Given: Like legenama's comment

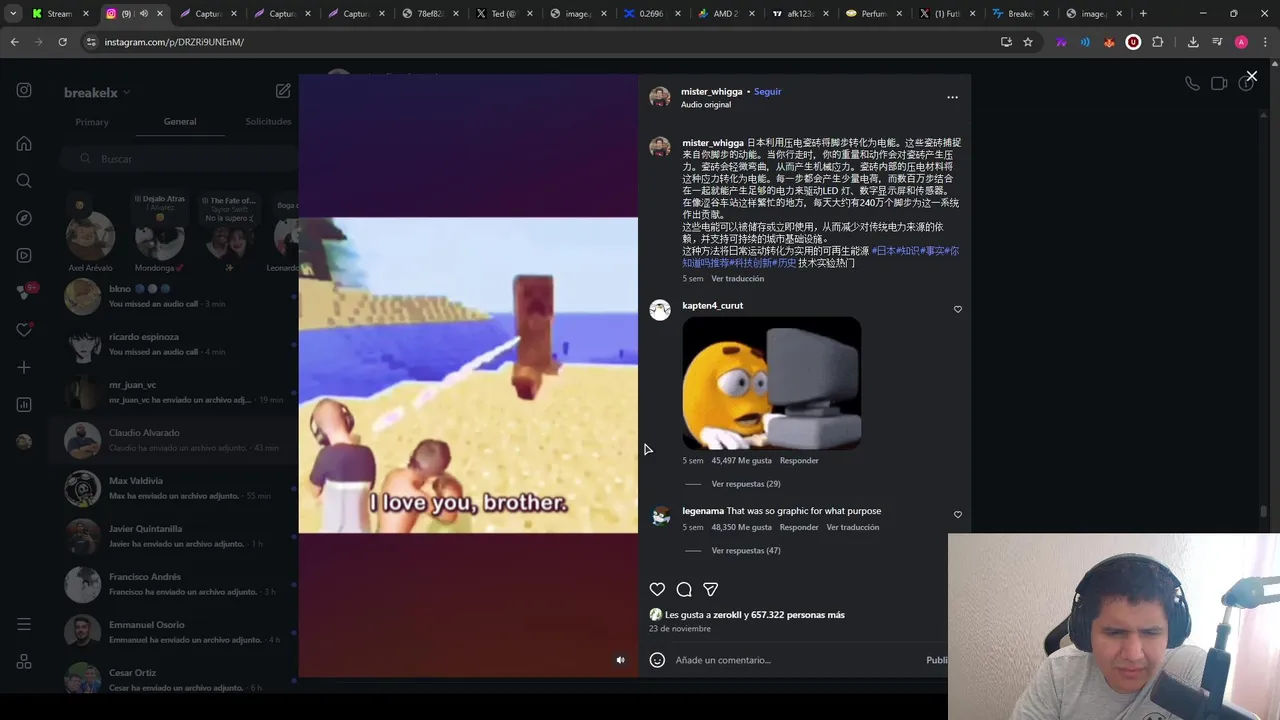Looking at the screenshot, I should 958,515.
